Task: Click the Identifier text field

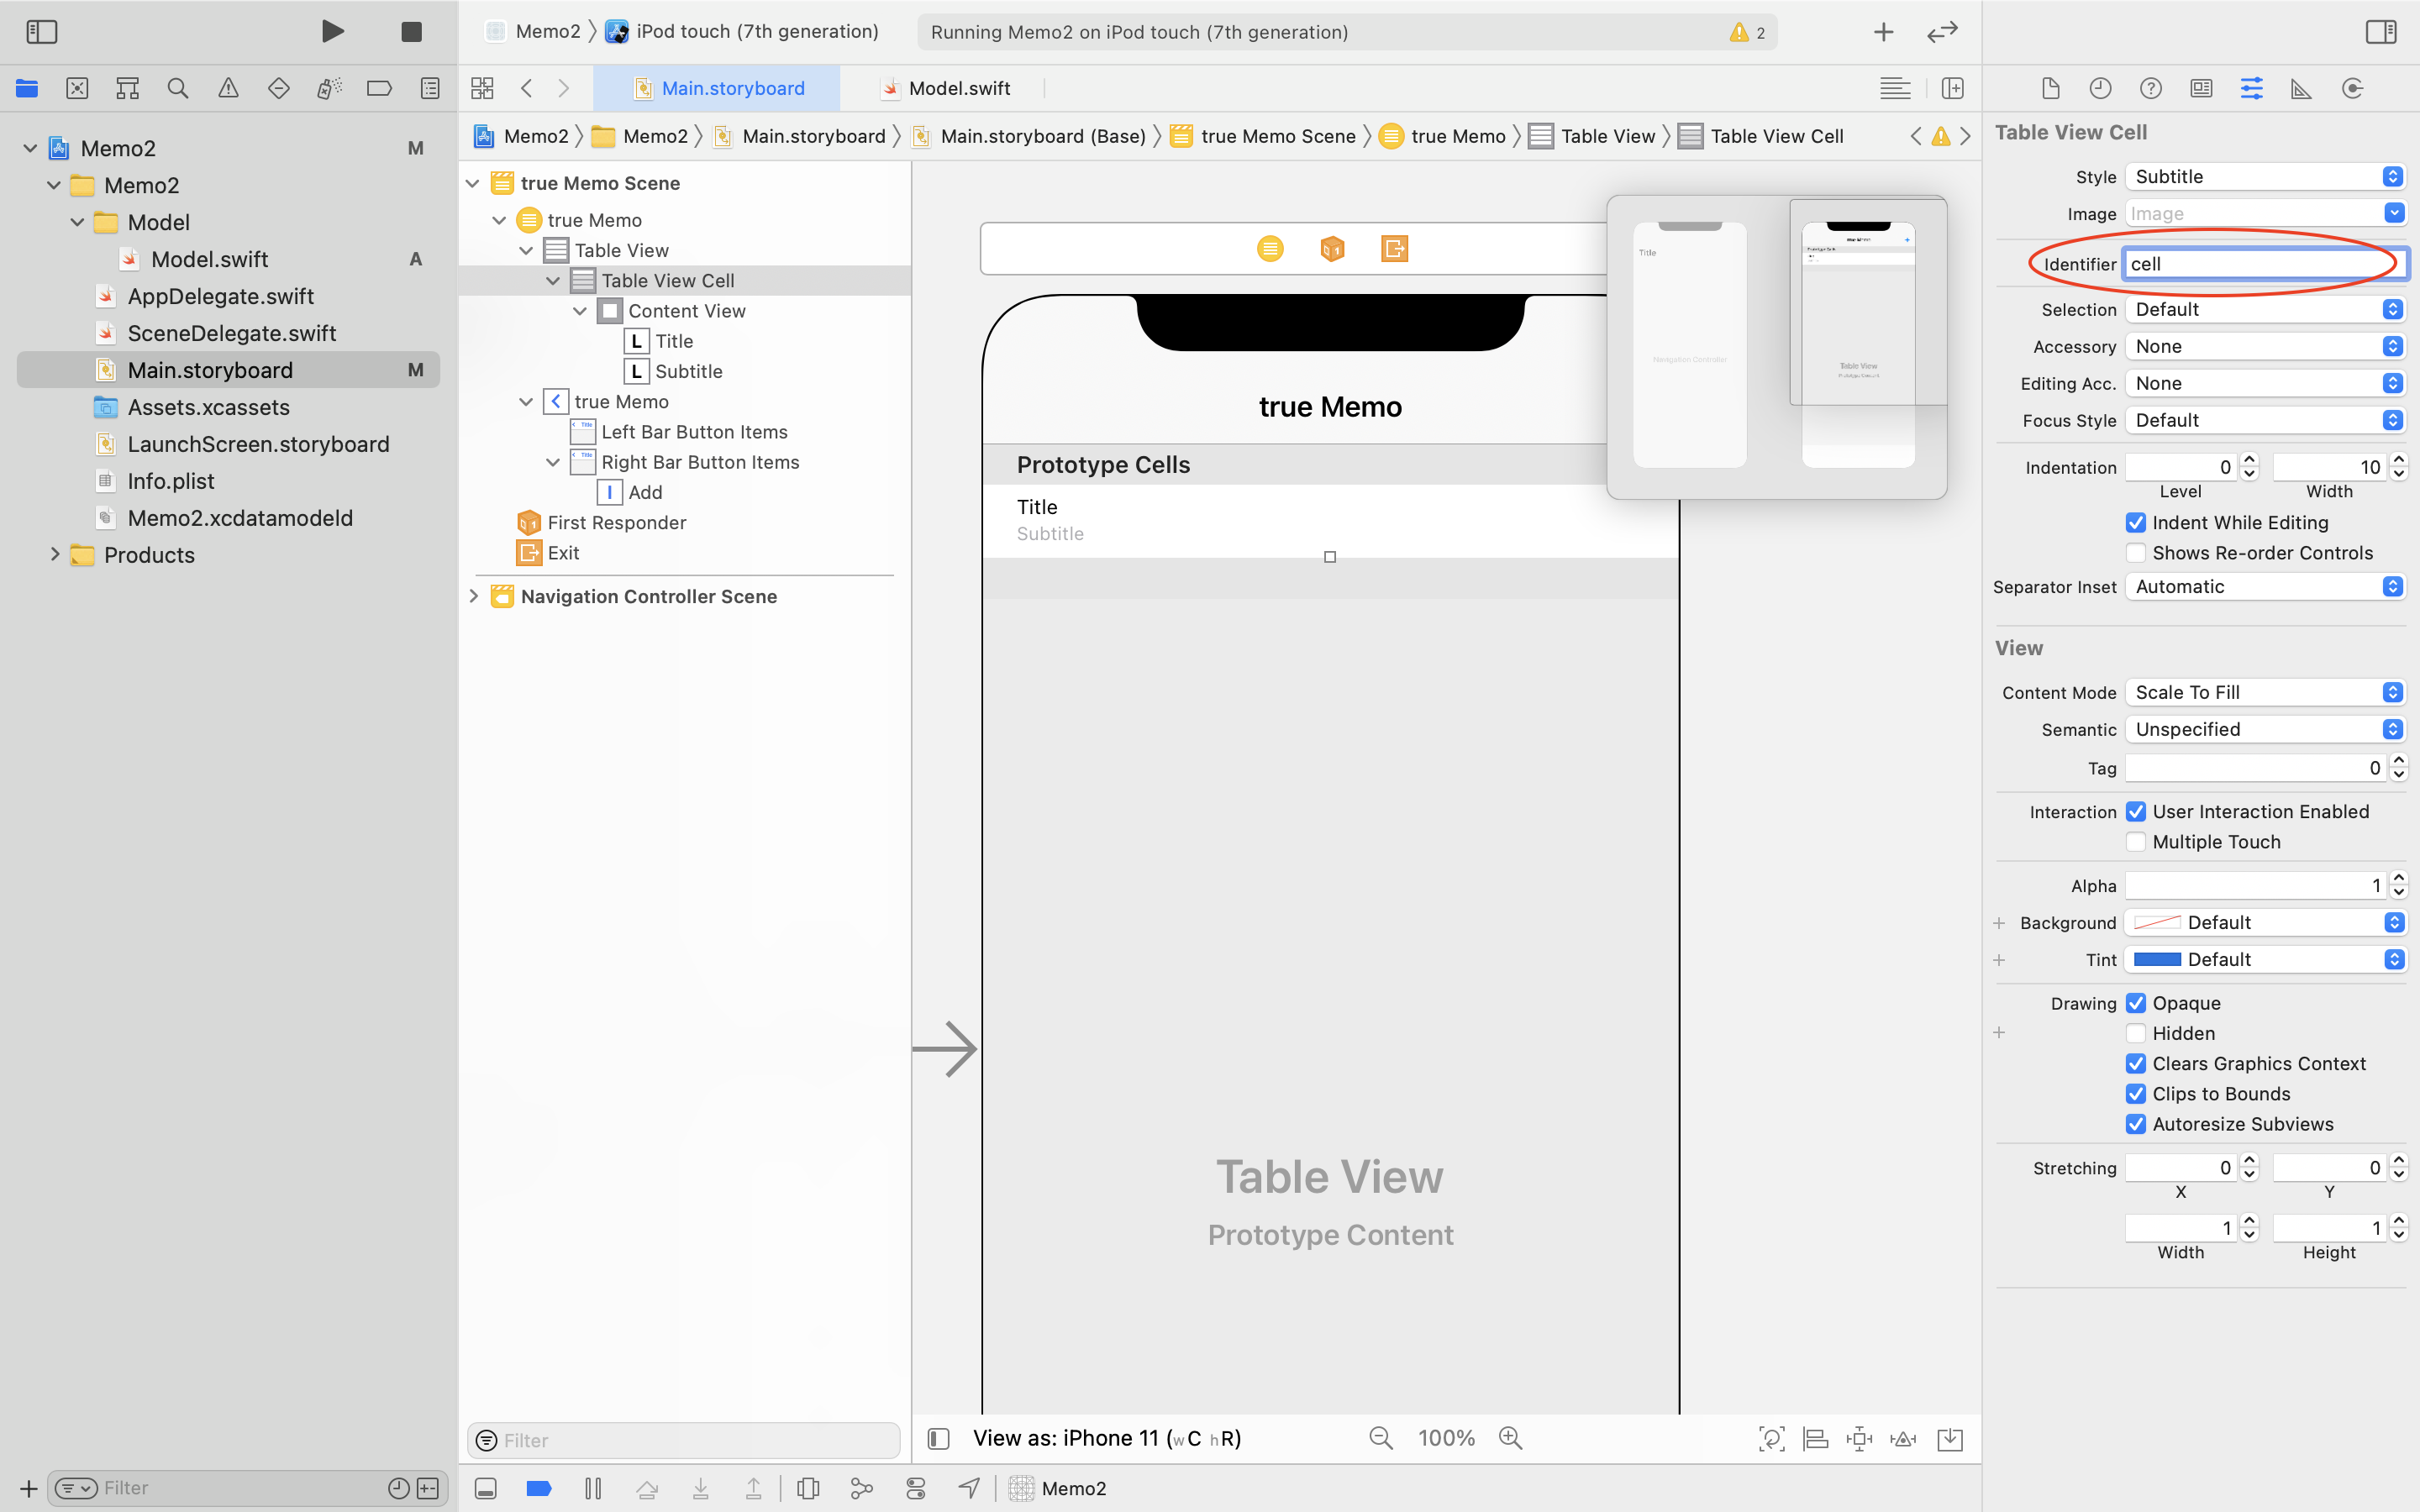Action: pos(2262,264)
